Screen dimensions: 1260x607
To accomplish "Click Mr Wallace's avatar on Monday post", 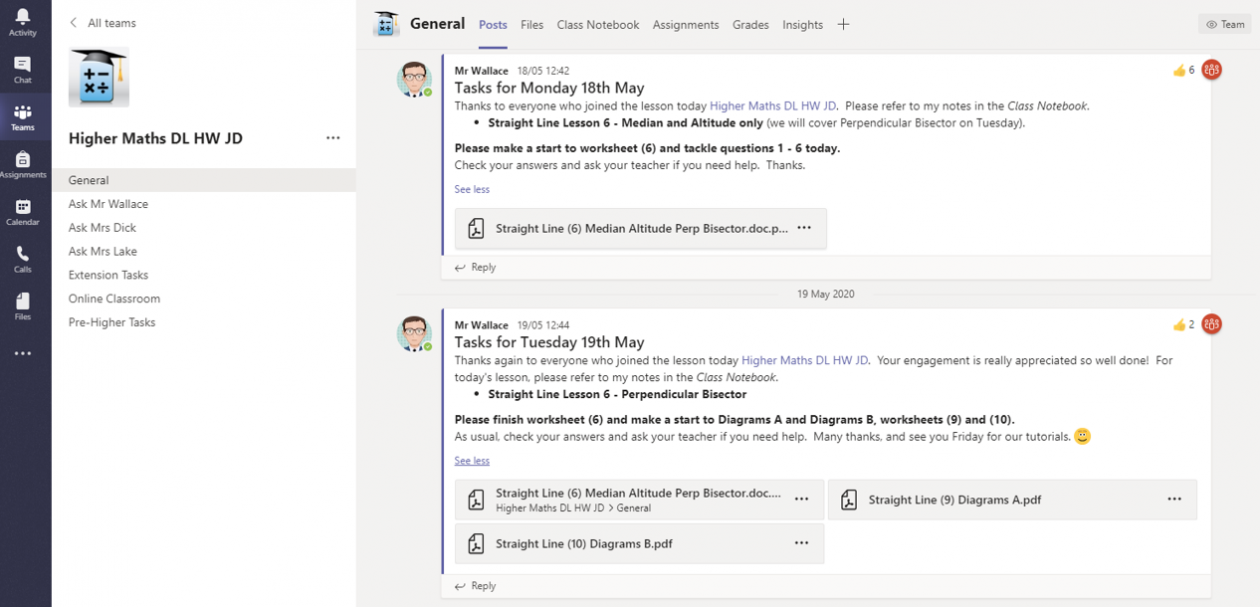I will pos(414,79).
